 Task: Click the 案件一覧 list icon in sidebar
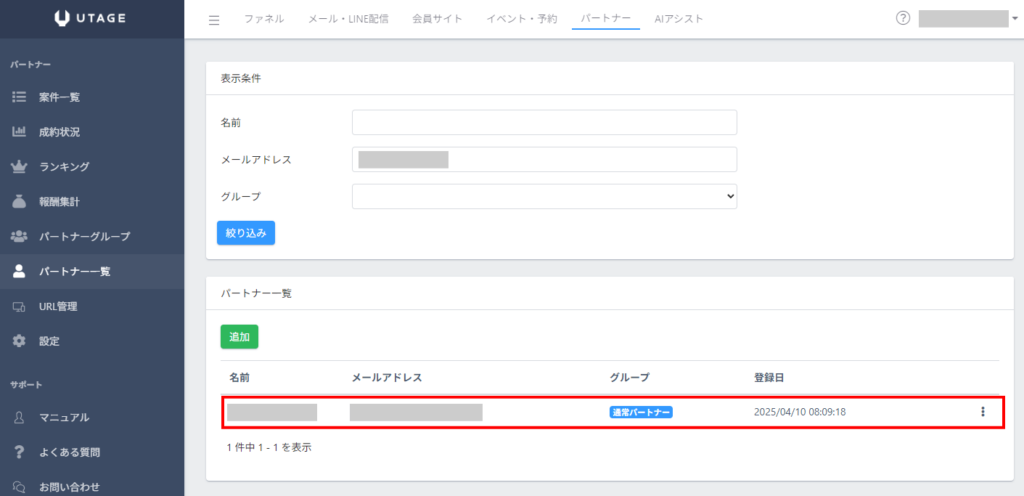(x=18, y=97)
